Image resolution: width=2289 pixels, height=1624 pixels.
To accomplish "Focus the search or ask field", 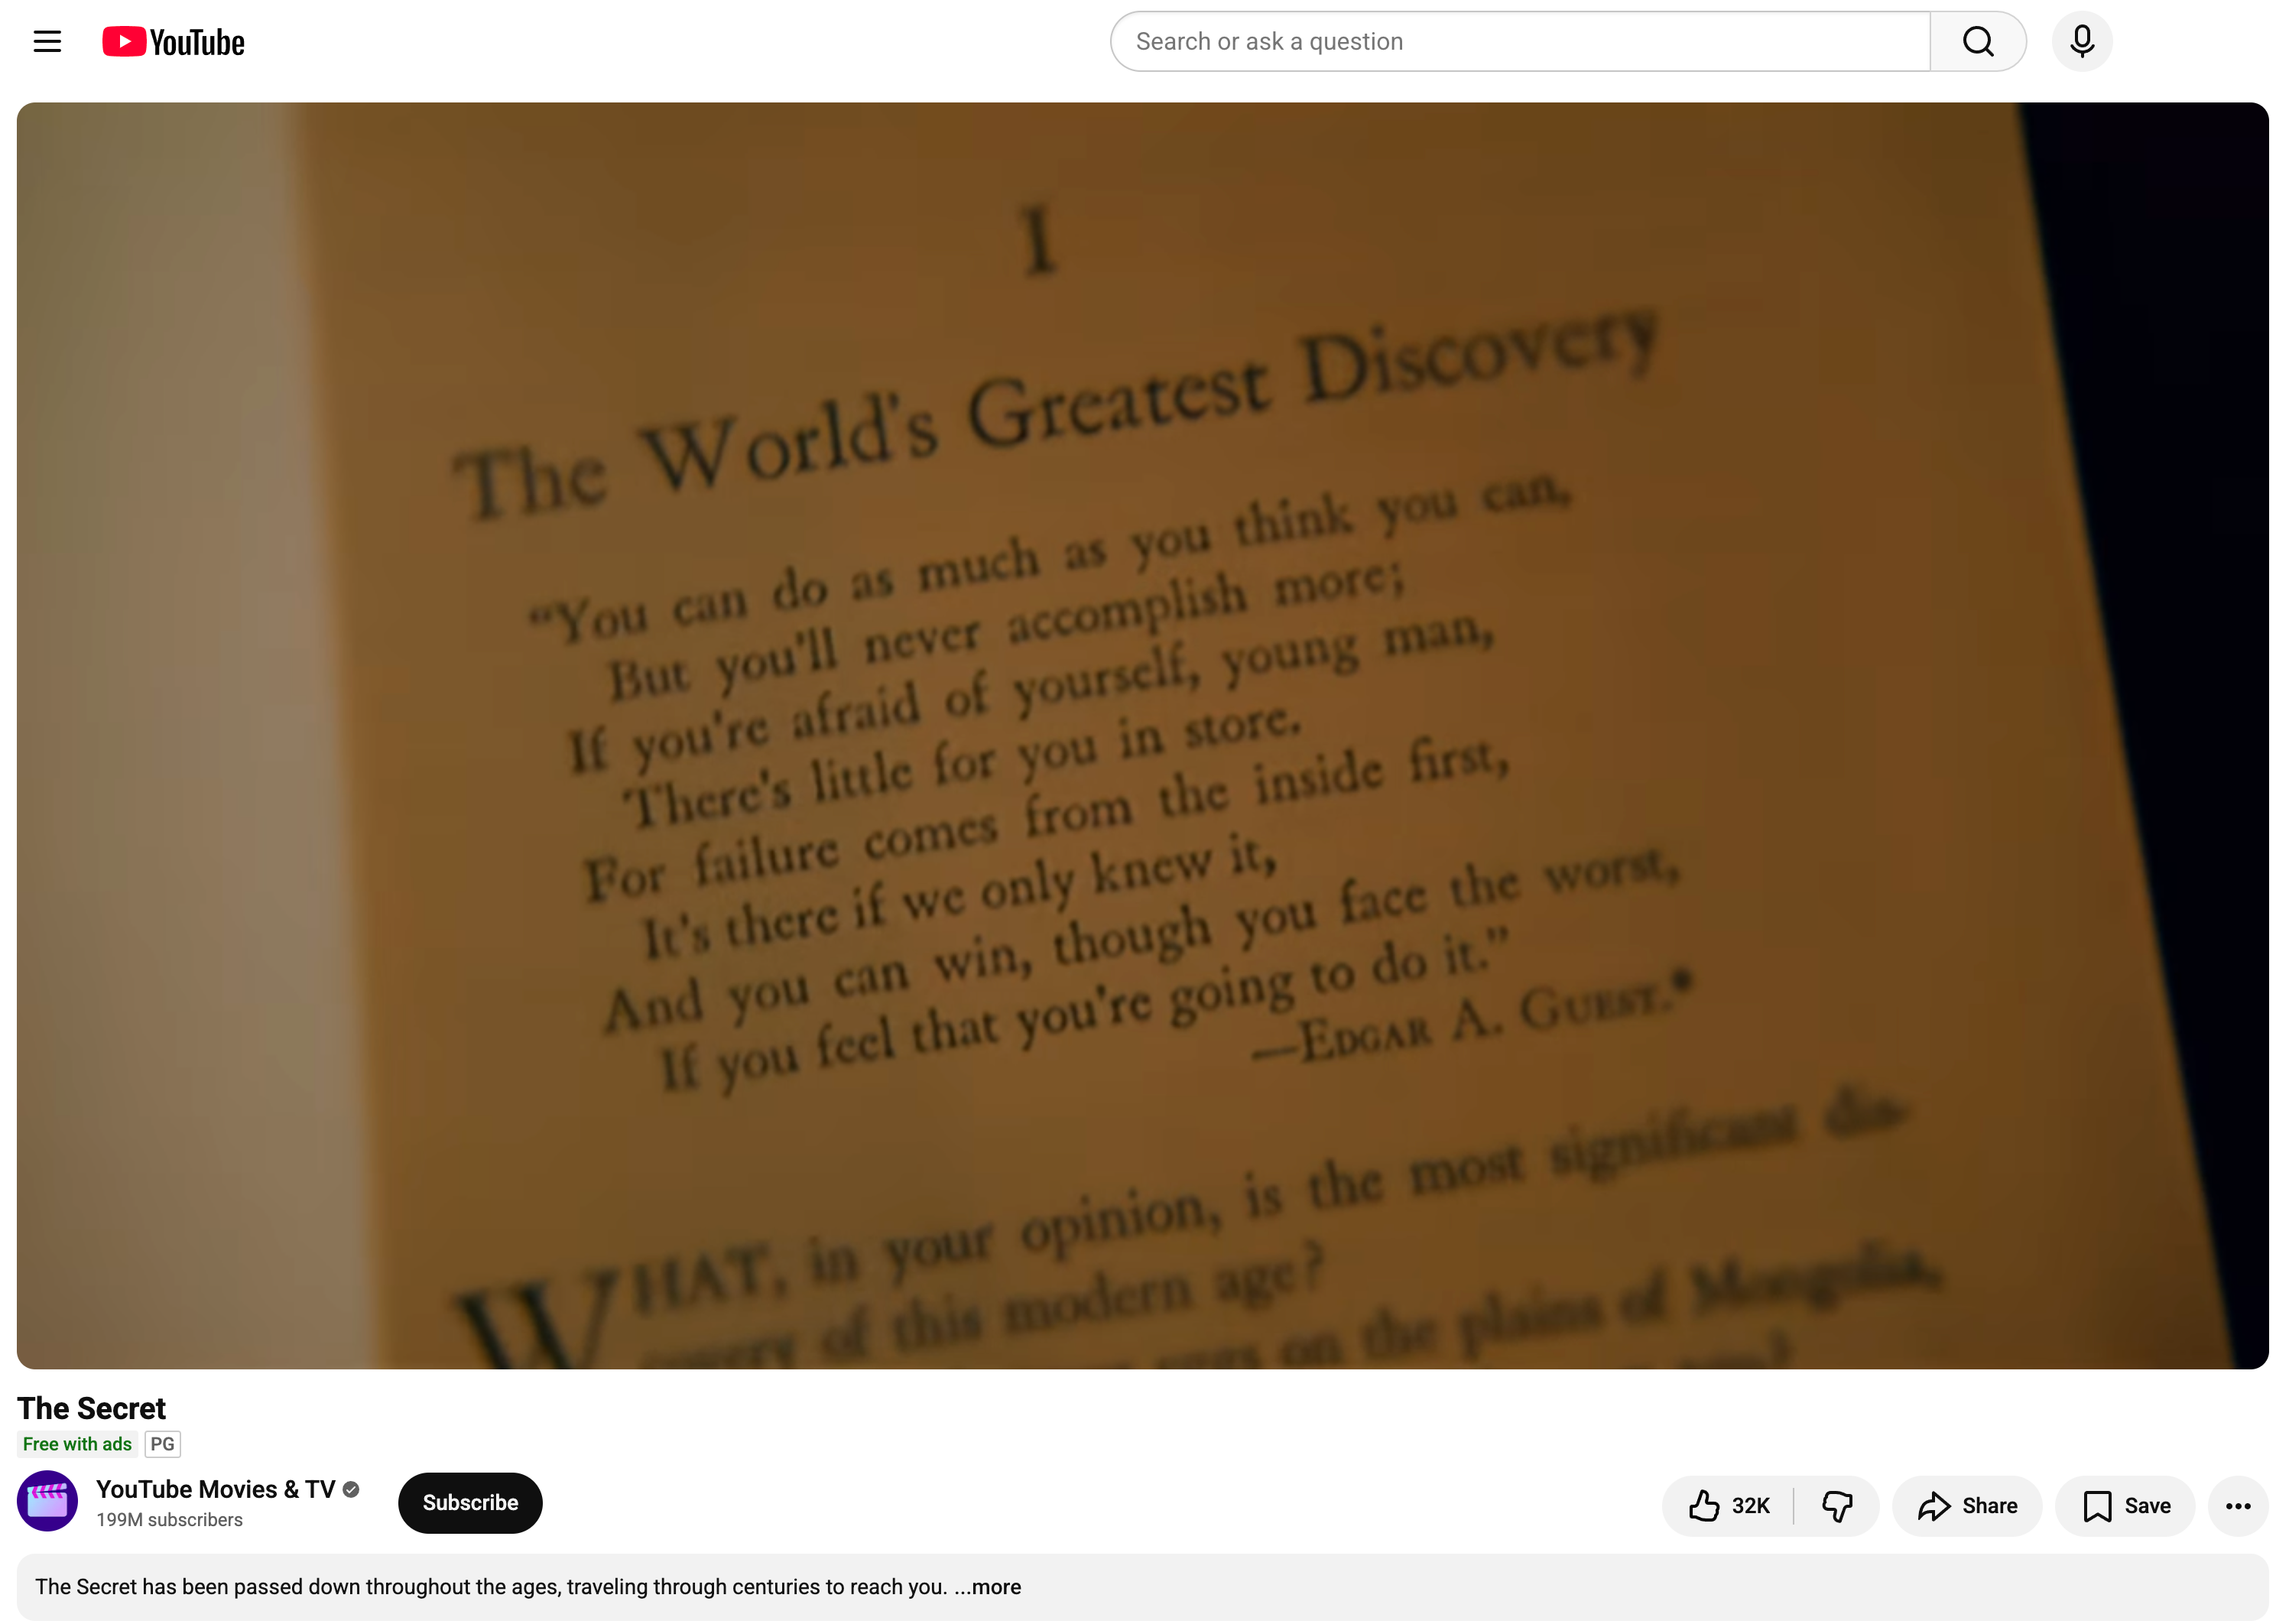I will (x=1520, y=41).
